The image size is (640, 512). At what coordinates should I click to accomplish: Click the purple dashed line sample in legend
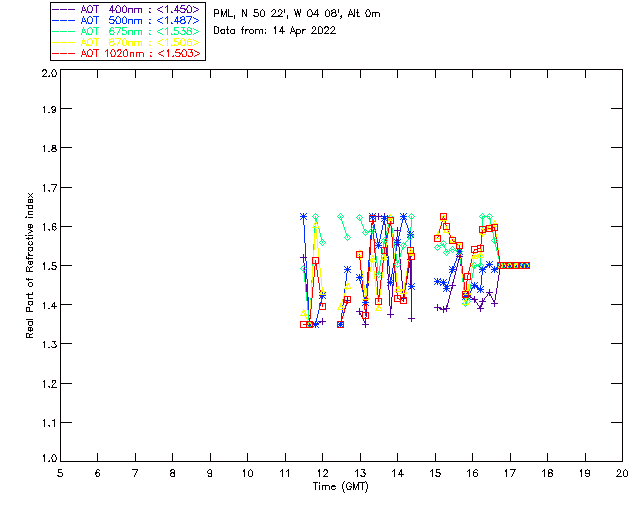tap(63, 9)
